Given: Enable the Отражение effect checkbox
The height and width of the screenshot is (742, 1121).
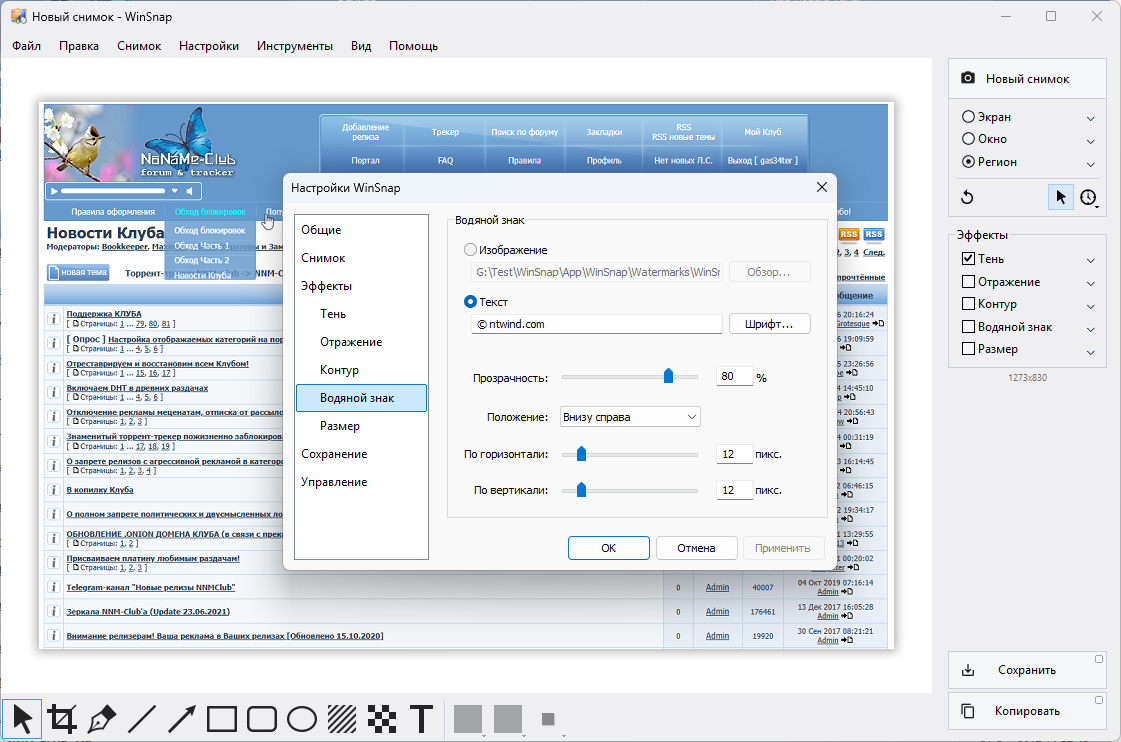Looking at the screenshot, I should [968, 282].
